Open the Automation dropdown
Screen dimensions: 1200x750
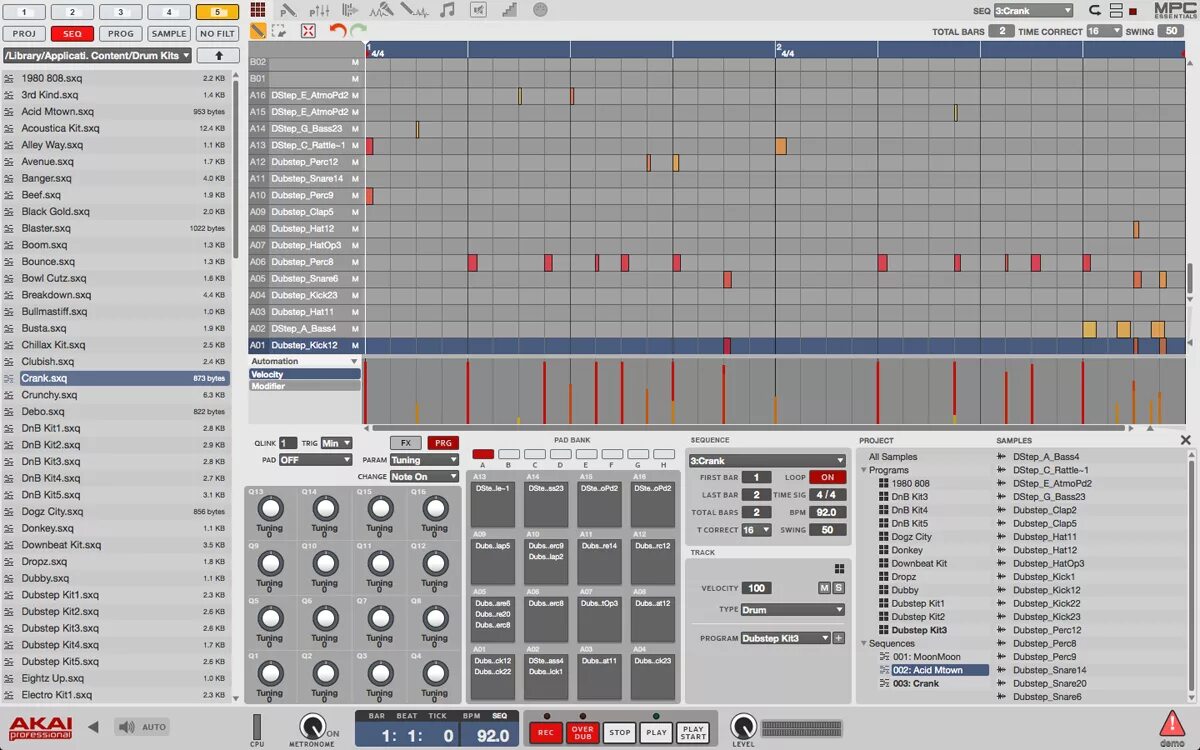(x=304, y=361)
